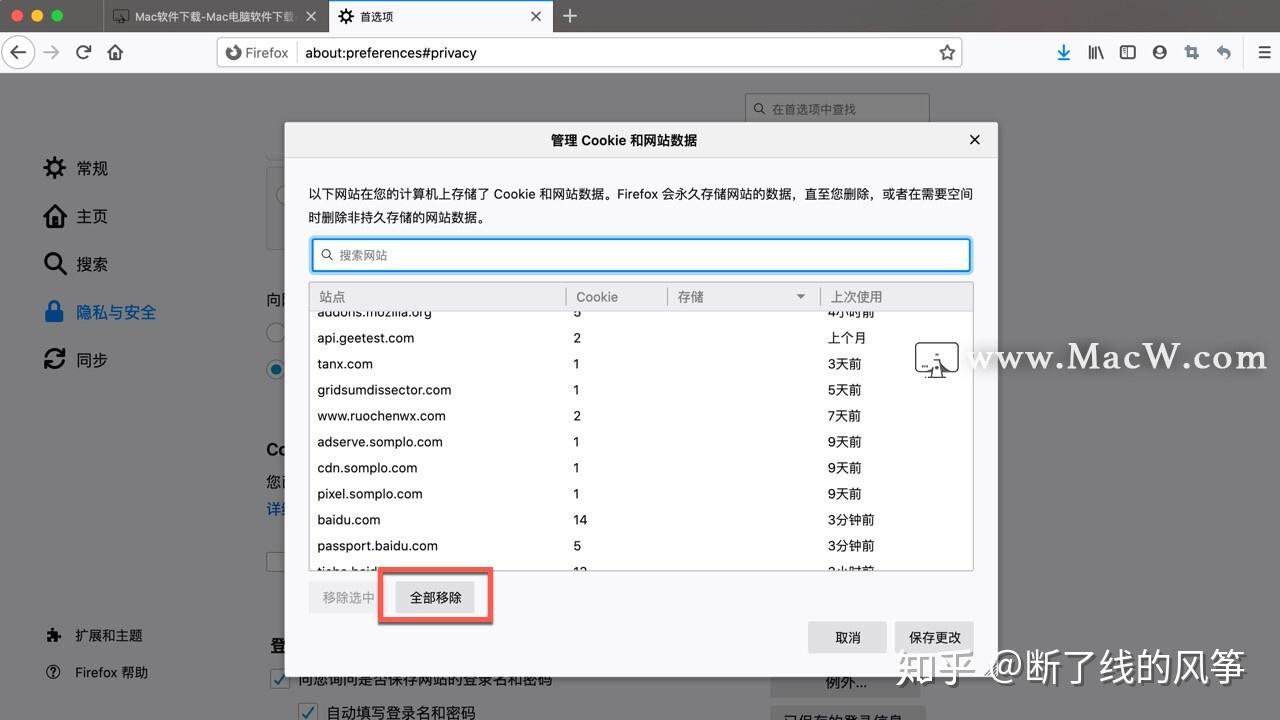Uncheck 询问您是否保存网站的登录名和密码
This screenshot has height=720, width=1280.
point(281,678)
